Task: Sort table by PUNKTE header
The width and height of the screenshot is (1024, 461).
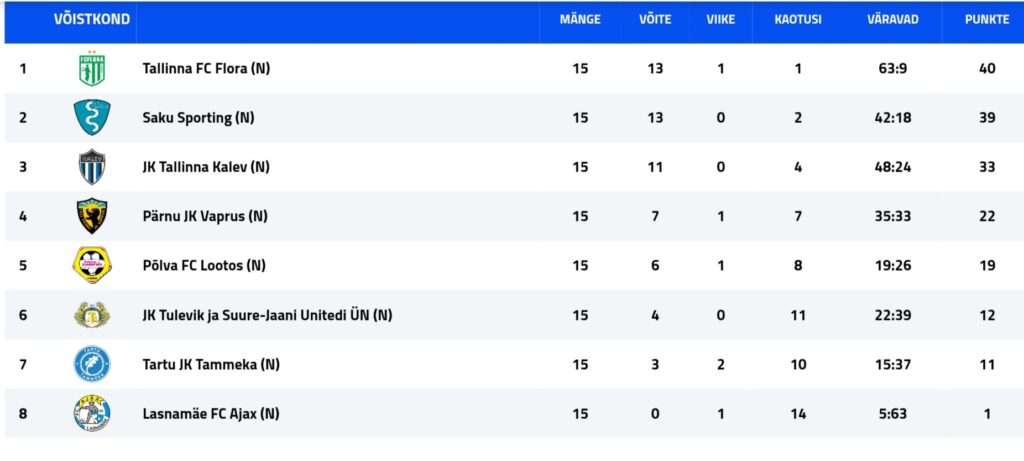Action: 987,20
